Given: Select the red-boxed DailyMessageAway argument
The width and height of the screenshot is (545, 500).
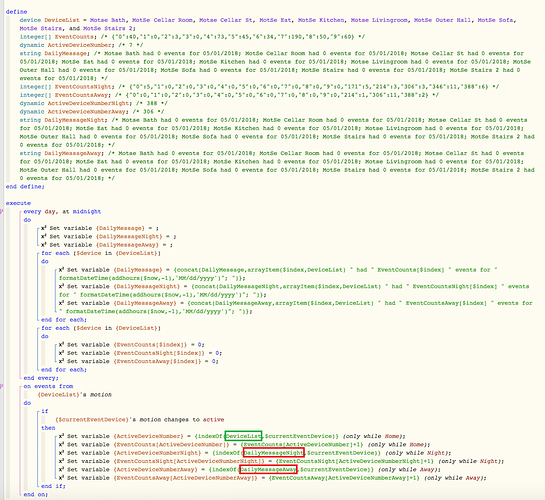Looking at the screenshot, I should [268, 469].
